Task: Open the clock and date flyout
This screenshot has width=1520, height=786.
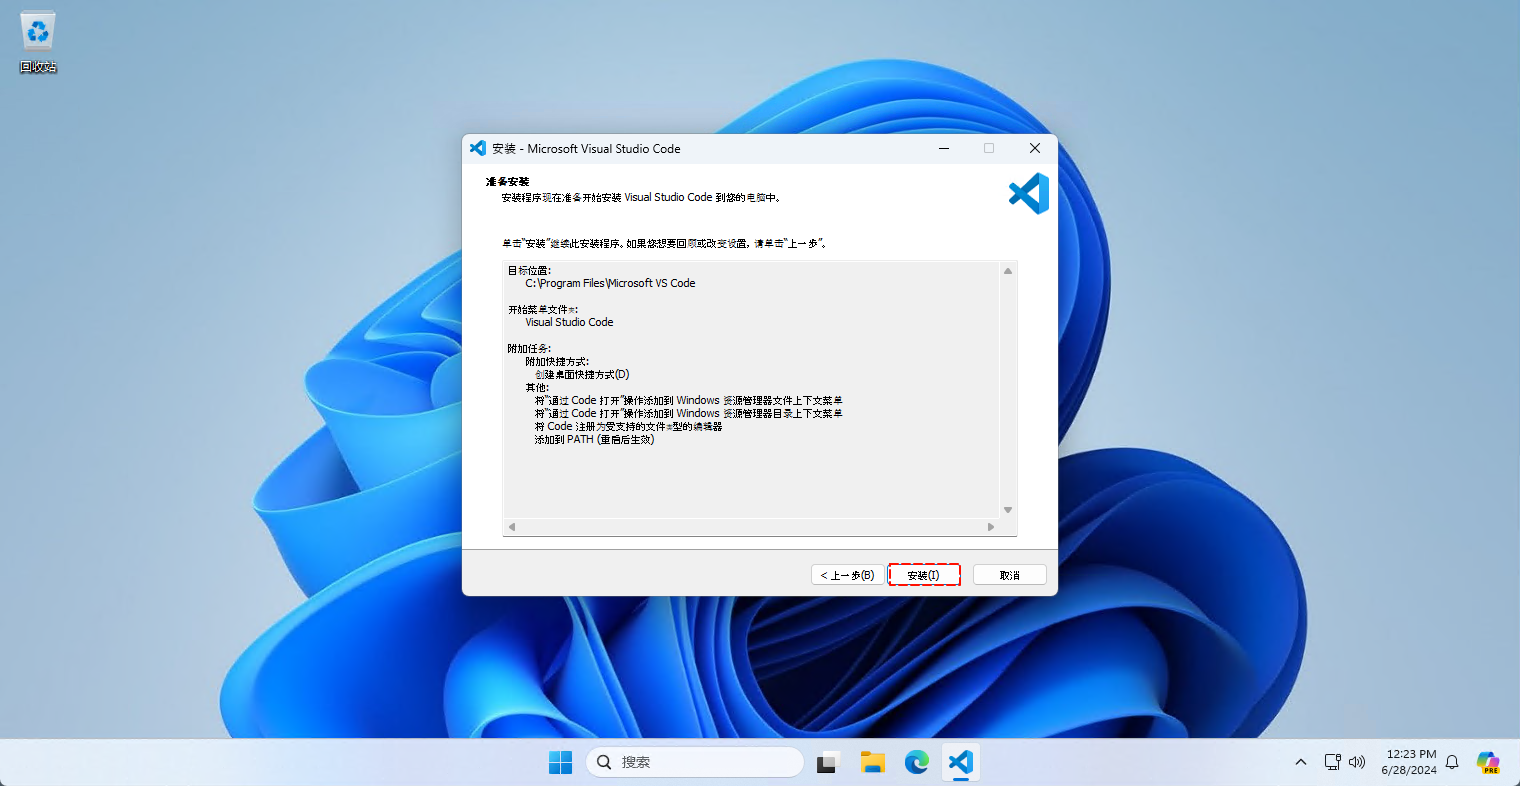Action: 1410,762
